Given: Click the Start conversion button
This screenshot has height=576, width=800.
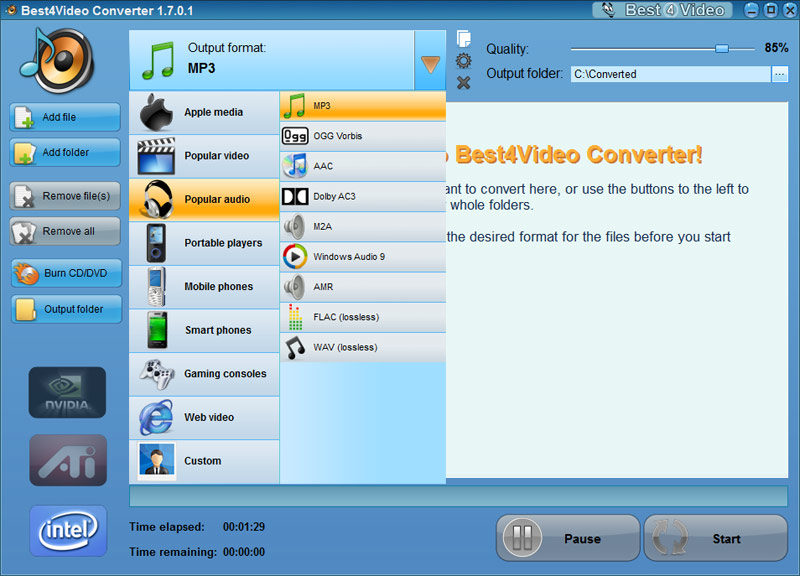Looking at the screenshot, I should [715, 538].
